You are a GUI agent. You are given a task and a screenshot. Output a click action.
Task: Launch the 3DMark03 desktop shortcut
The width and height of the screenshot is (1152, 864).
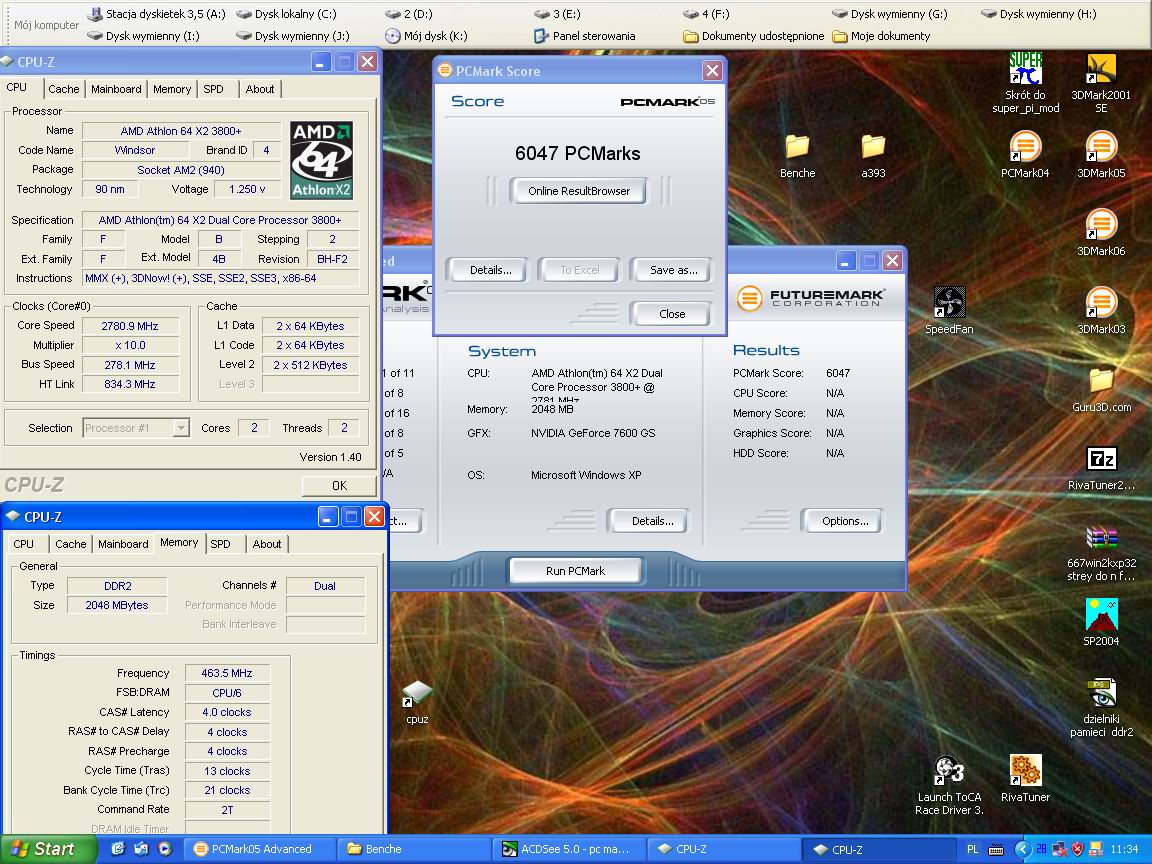pos(1101,310)
